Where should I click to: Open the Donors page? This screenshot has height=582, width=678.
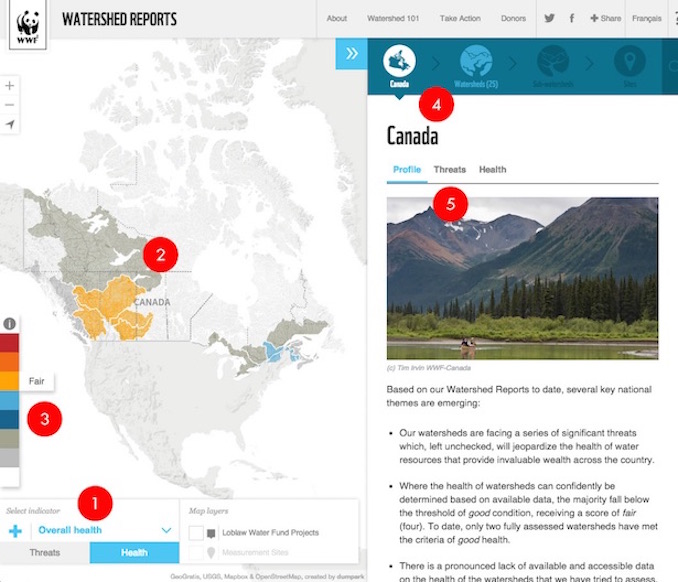tap(513, 18)
